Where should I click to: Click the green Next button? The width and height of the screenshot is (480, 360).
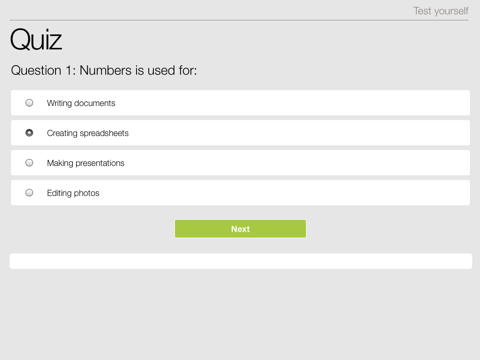(240, 229)
